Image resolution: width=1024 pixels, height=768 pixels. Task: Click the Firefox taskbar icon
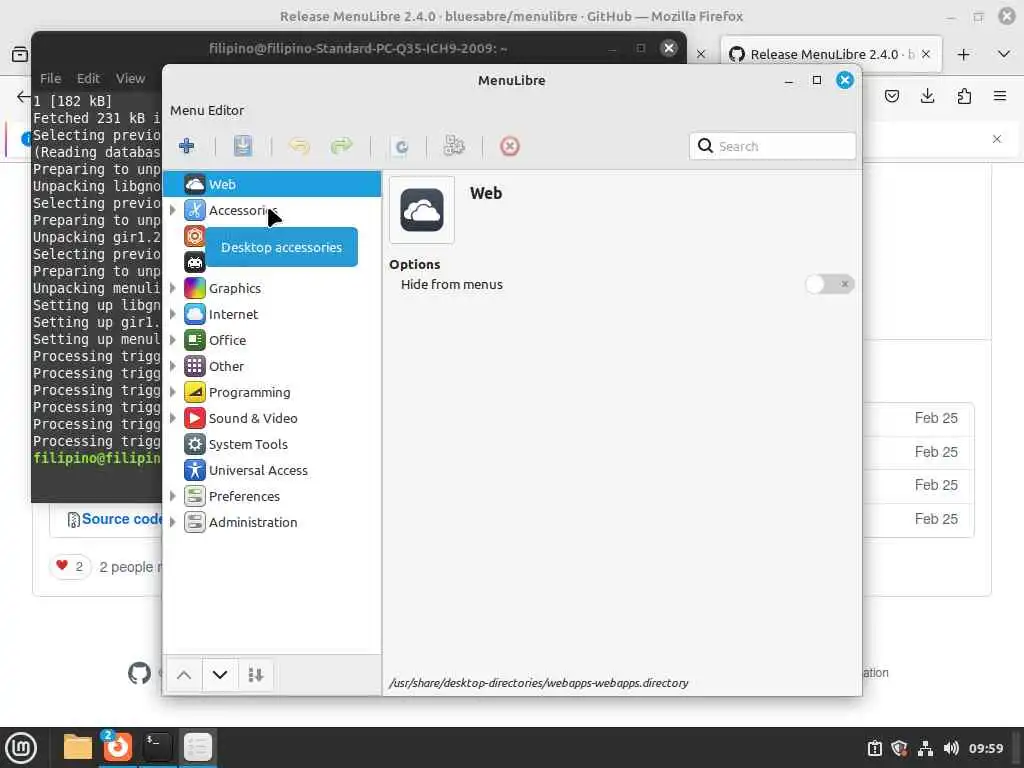118,747
